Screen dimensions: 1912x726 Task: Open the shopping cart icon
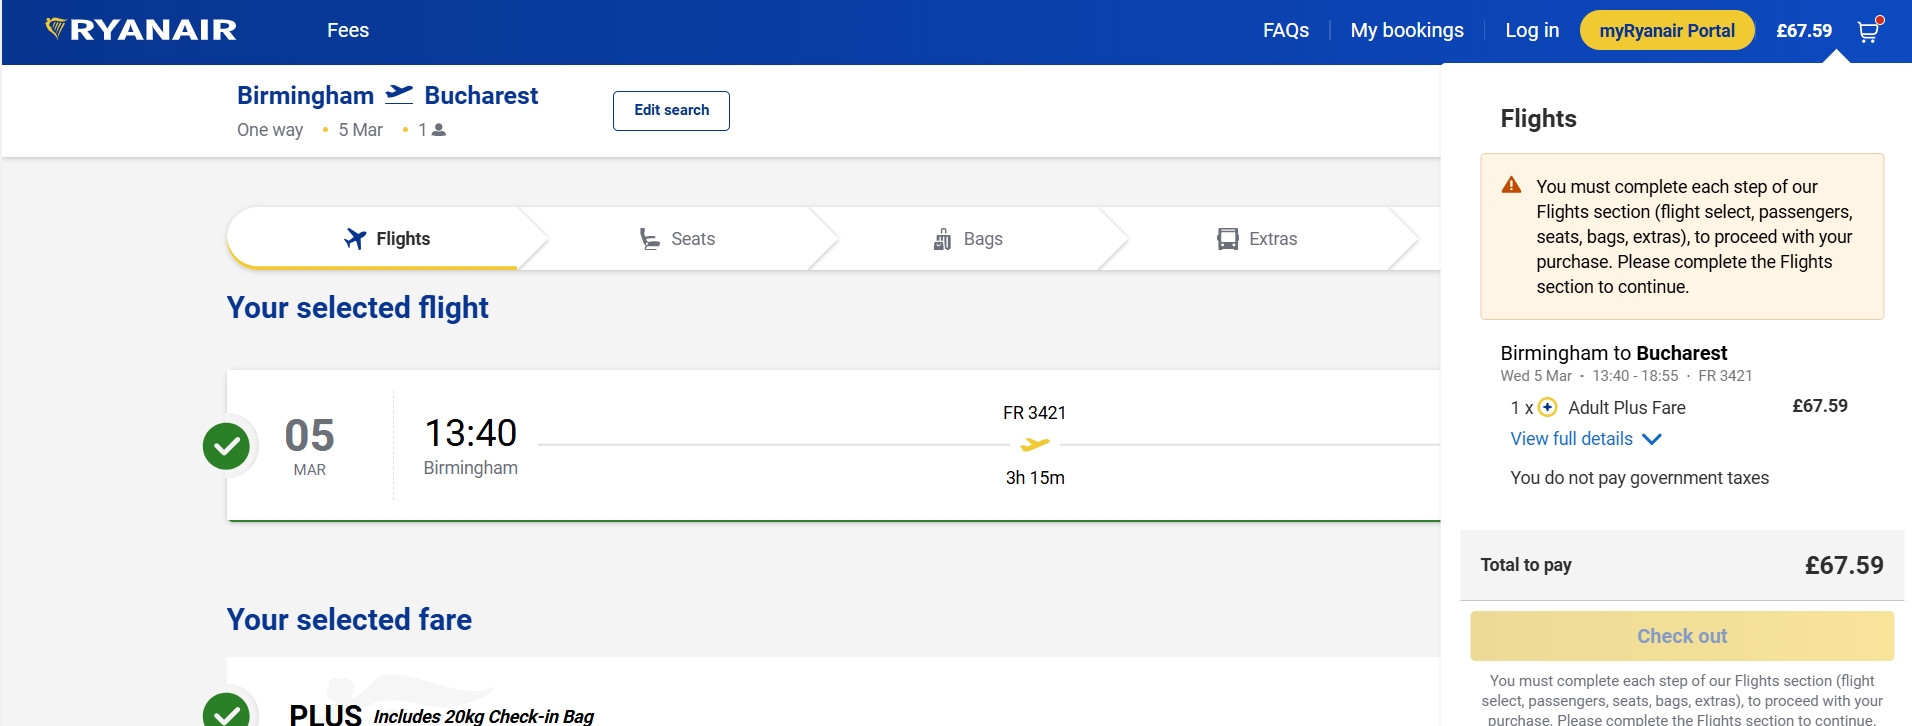(1868, 30)
